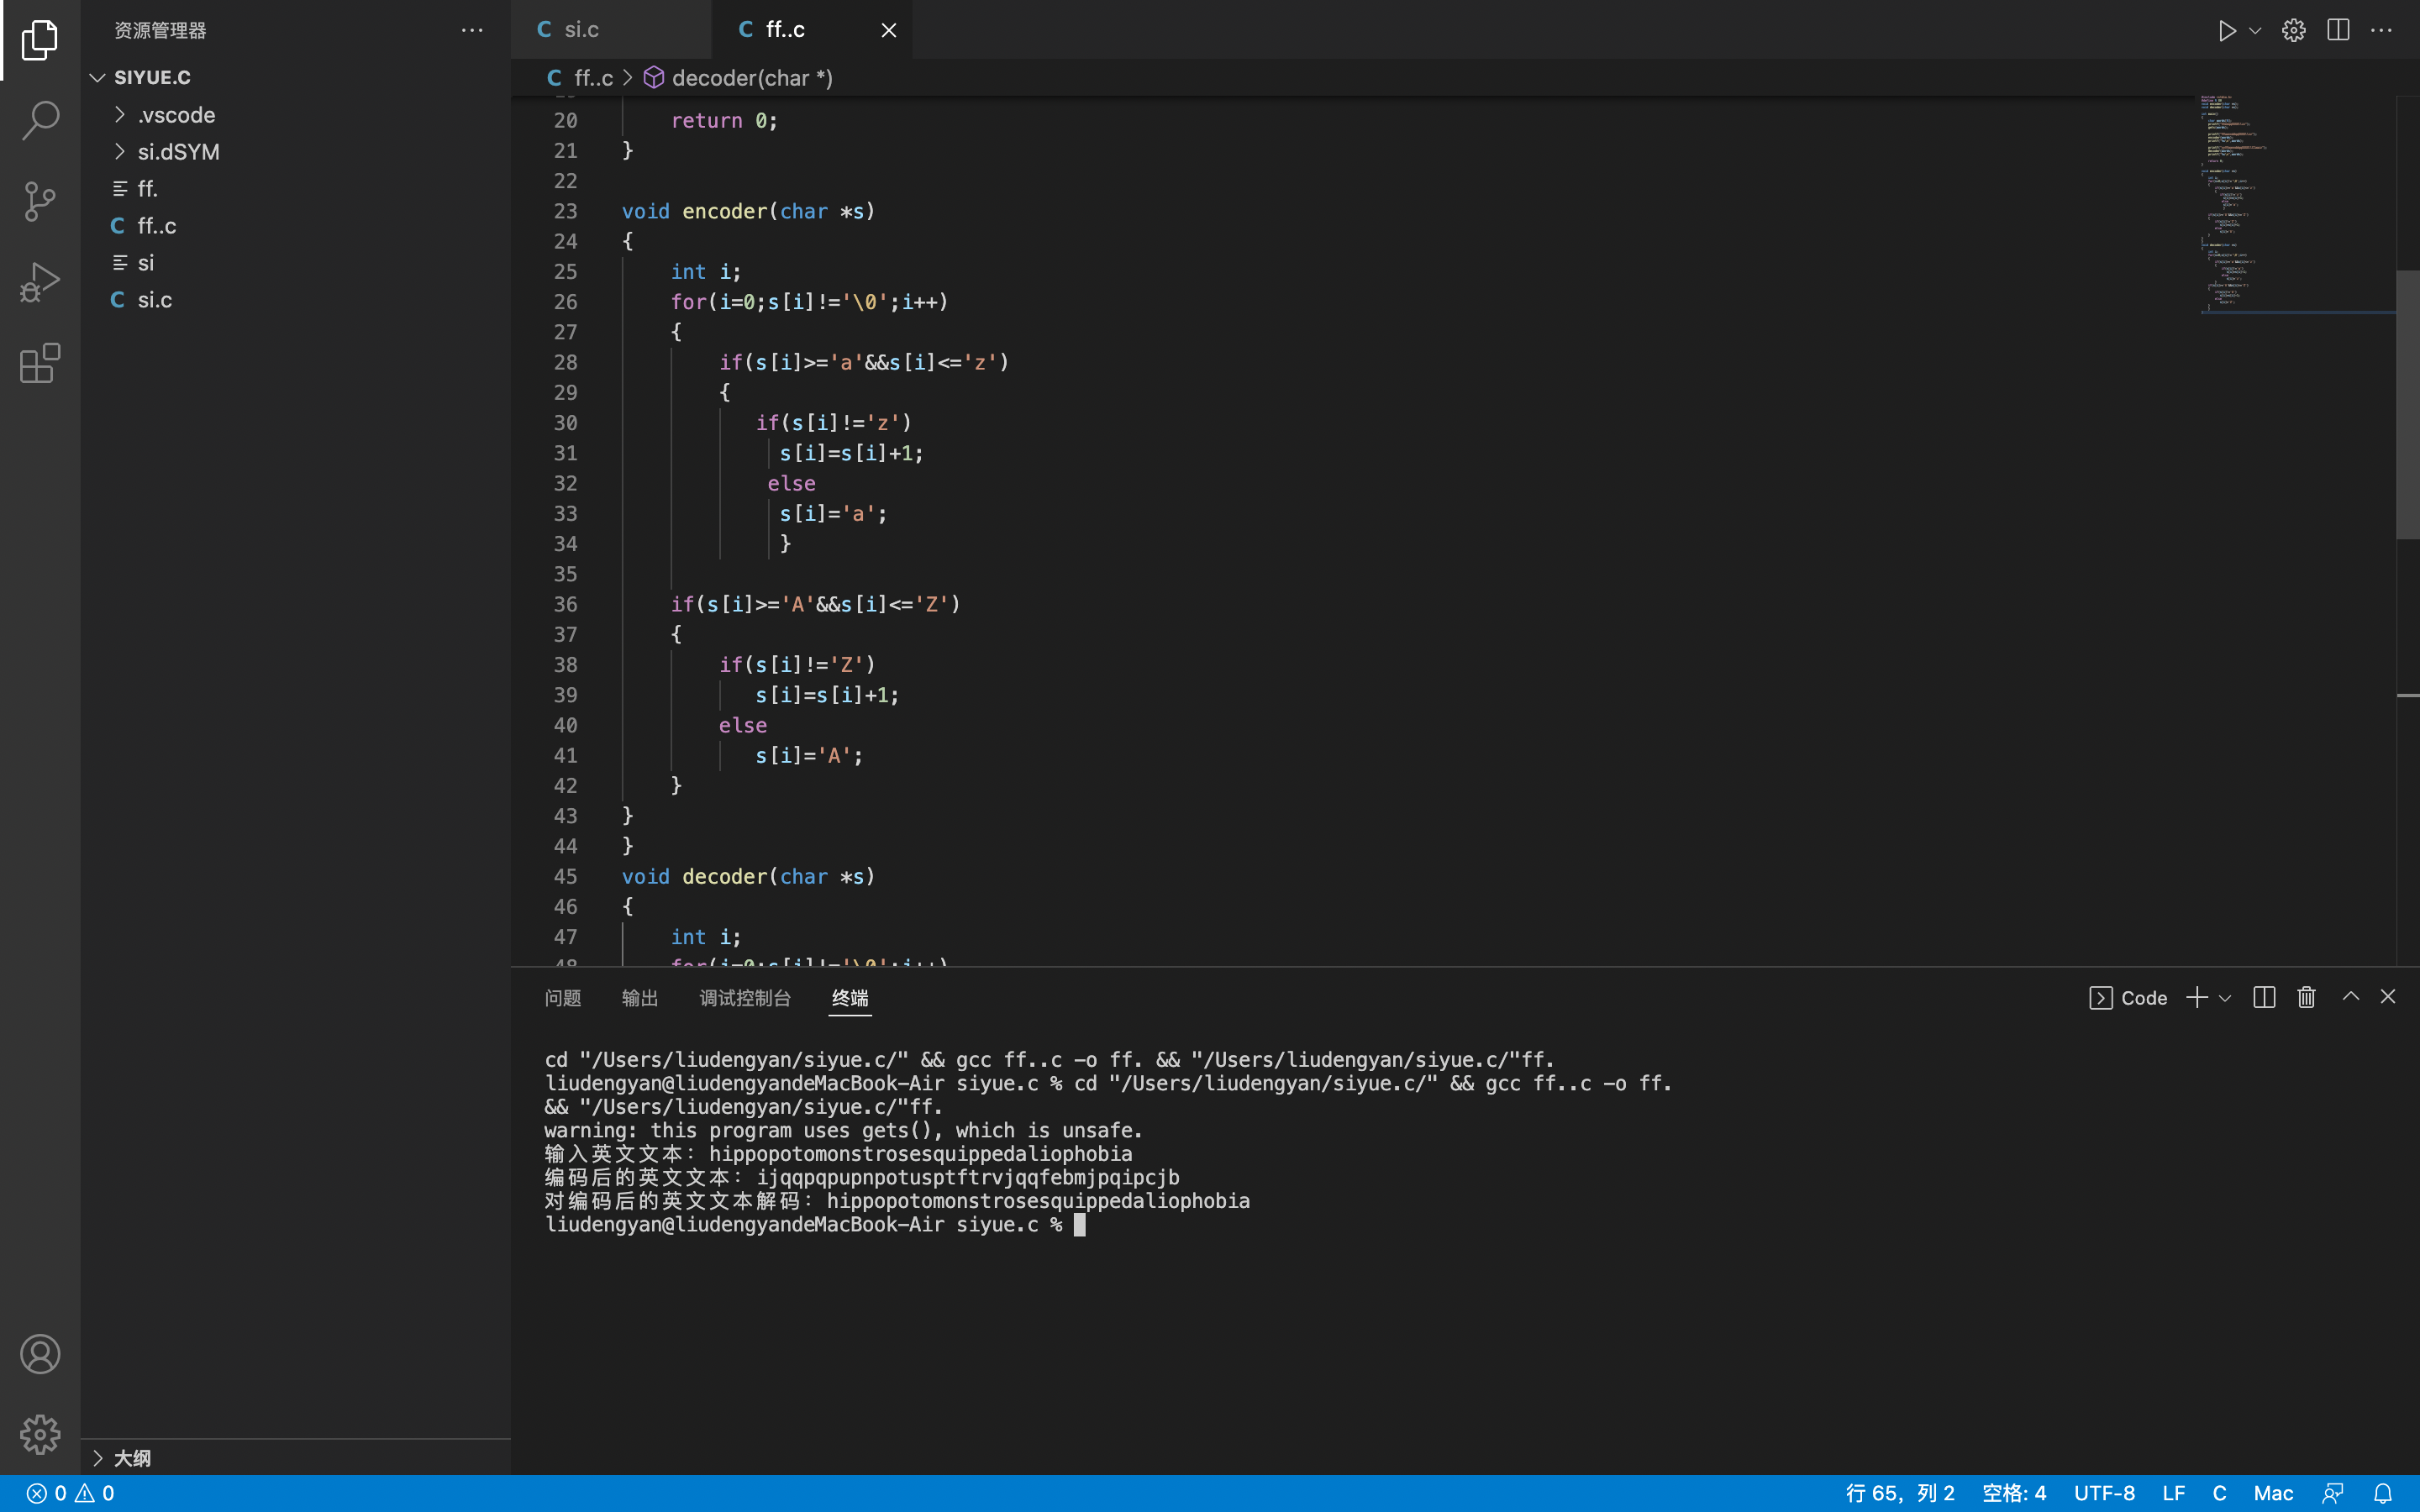Open the notifications bell in status bar
Viewport: 2420px width, 1512px height.
2383,1493
